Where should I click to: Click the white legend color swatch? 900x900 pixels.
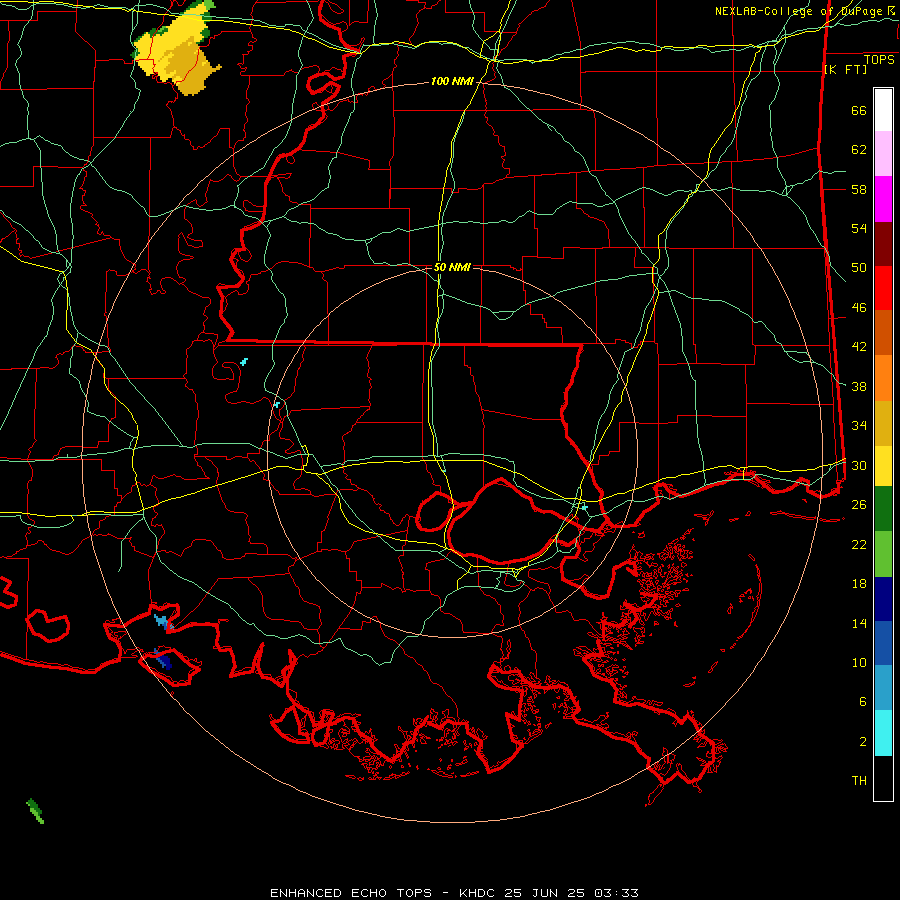point(883,110)
